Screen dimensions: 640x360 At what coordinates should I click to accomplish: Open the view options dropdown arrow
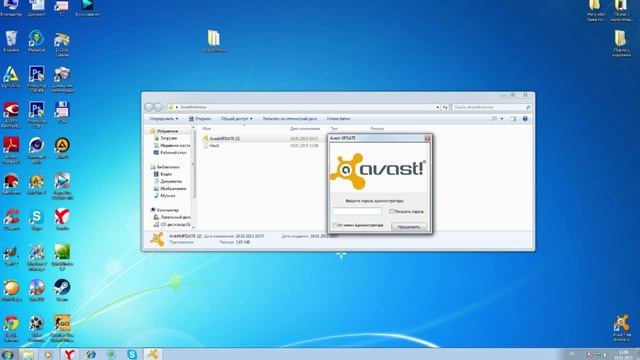(502, 119)
